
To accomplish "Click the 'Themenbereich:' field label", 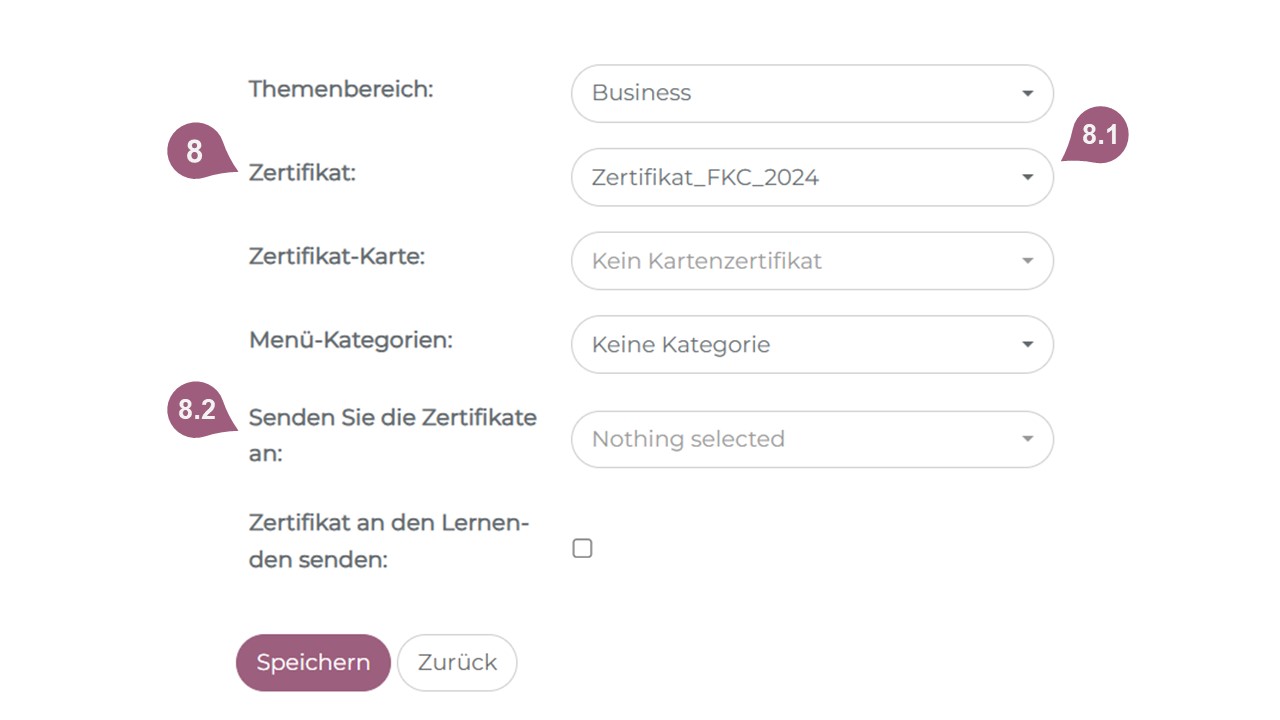I will [x=340, y=89].
